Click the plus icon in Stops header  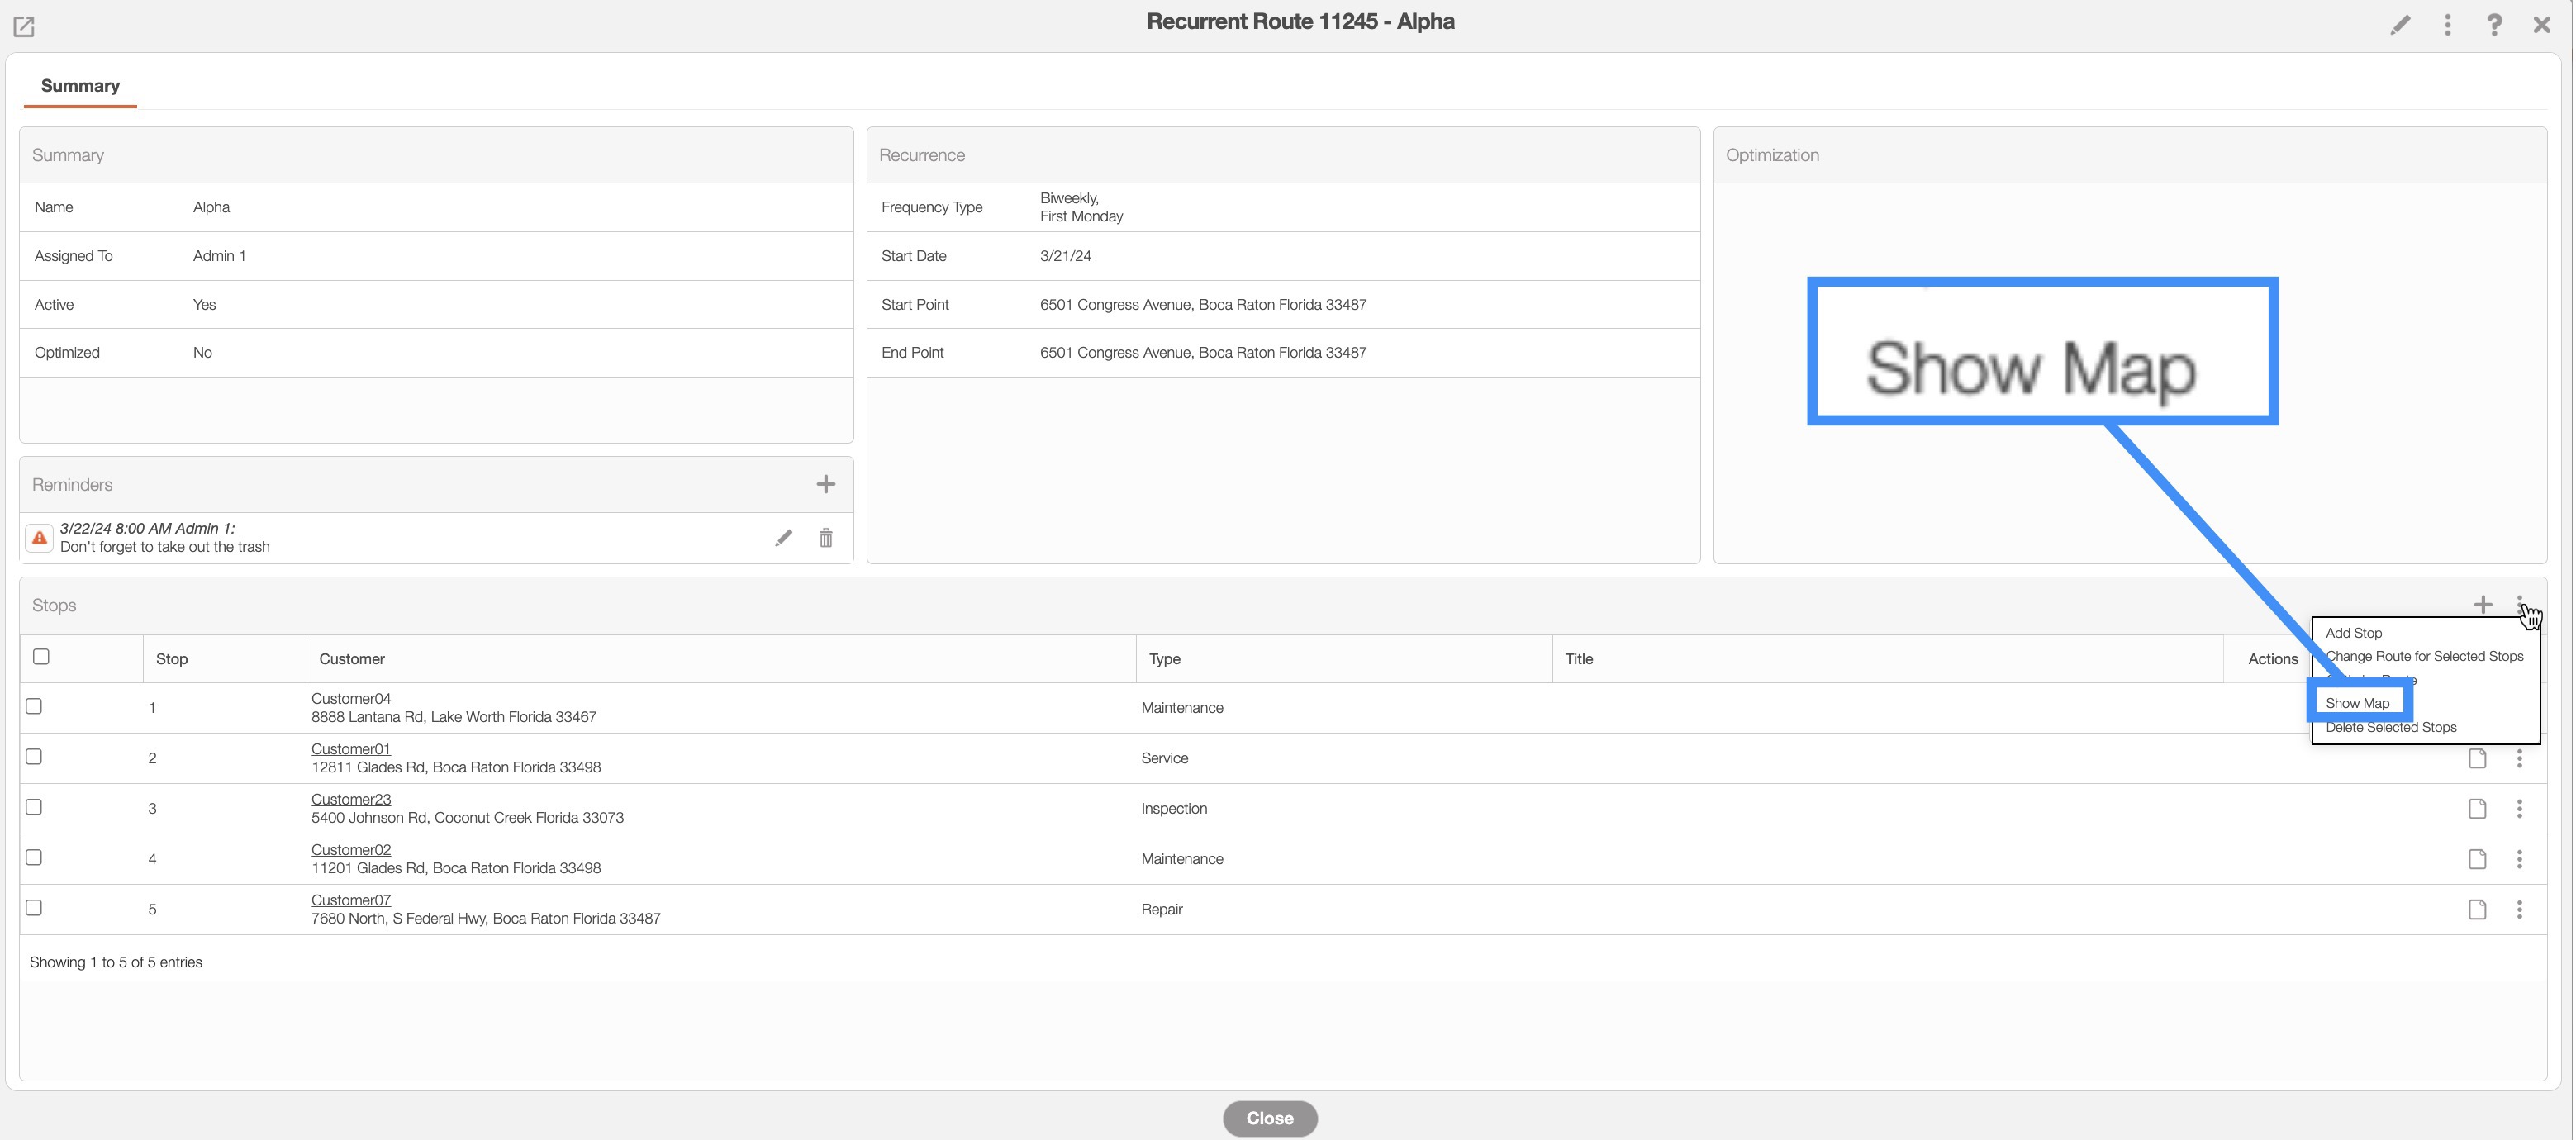2483,604
